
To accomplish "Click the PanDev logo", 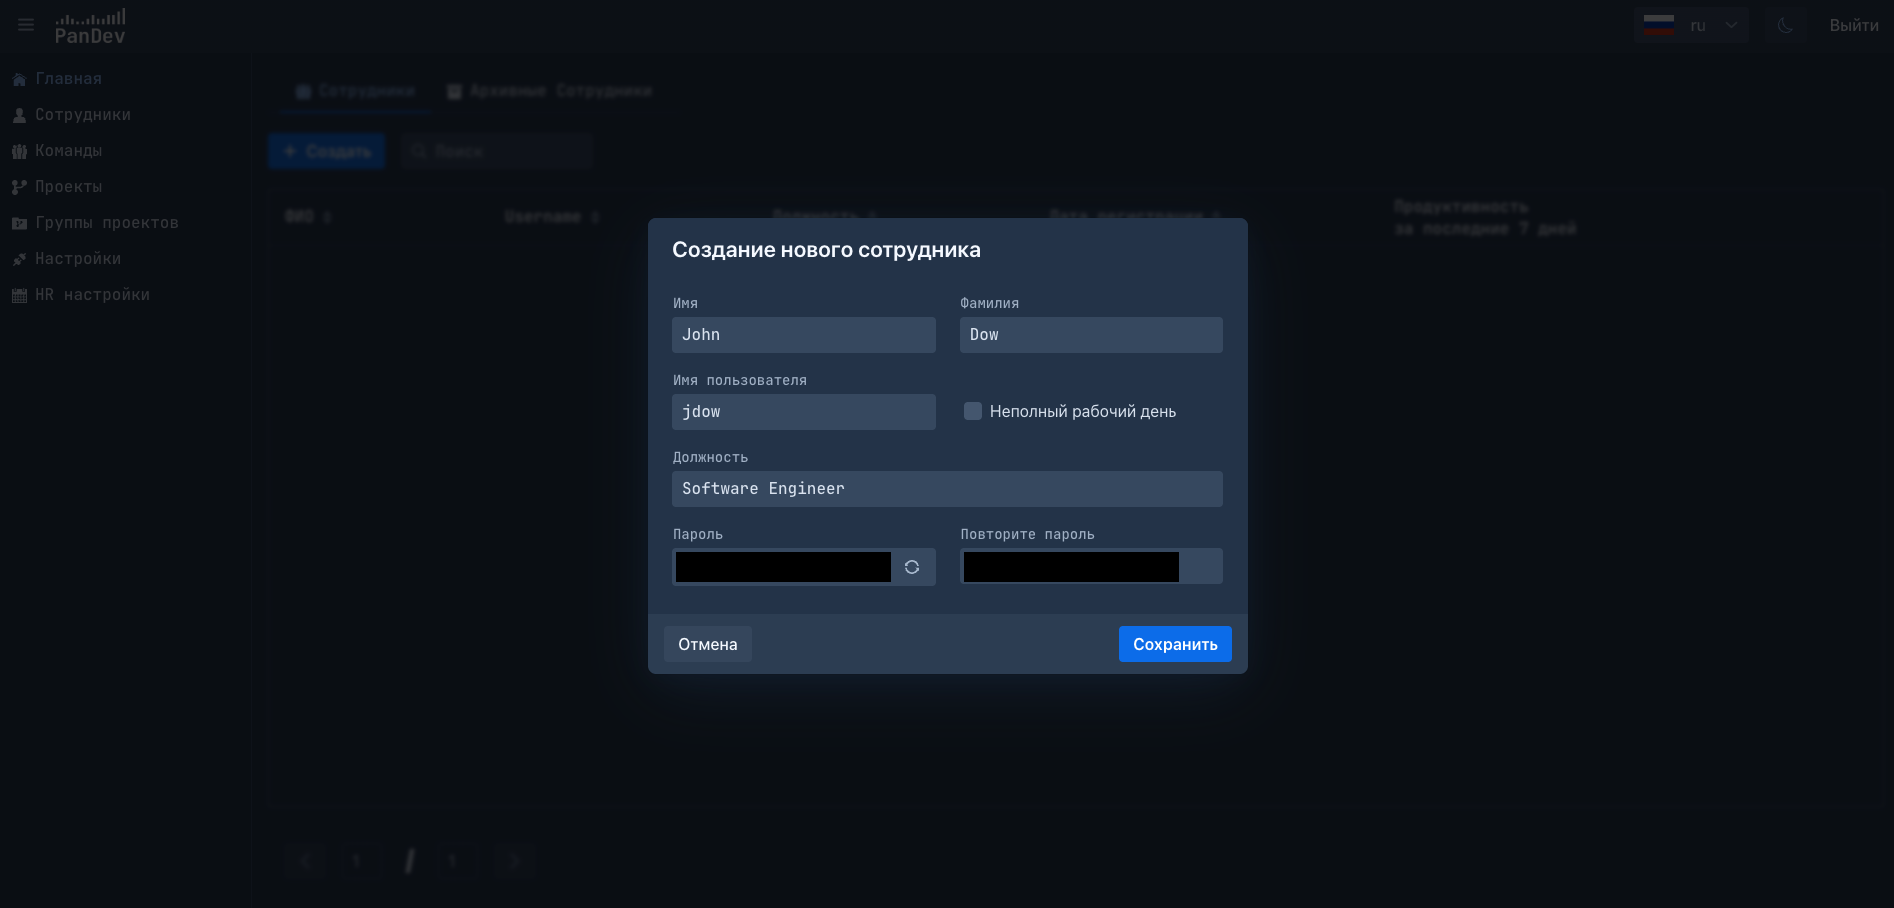I will pyautogui.click(x=92, y=26).
